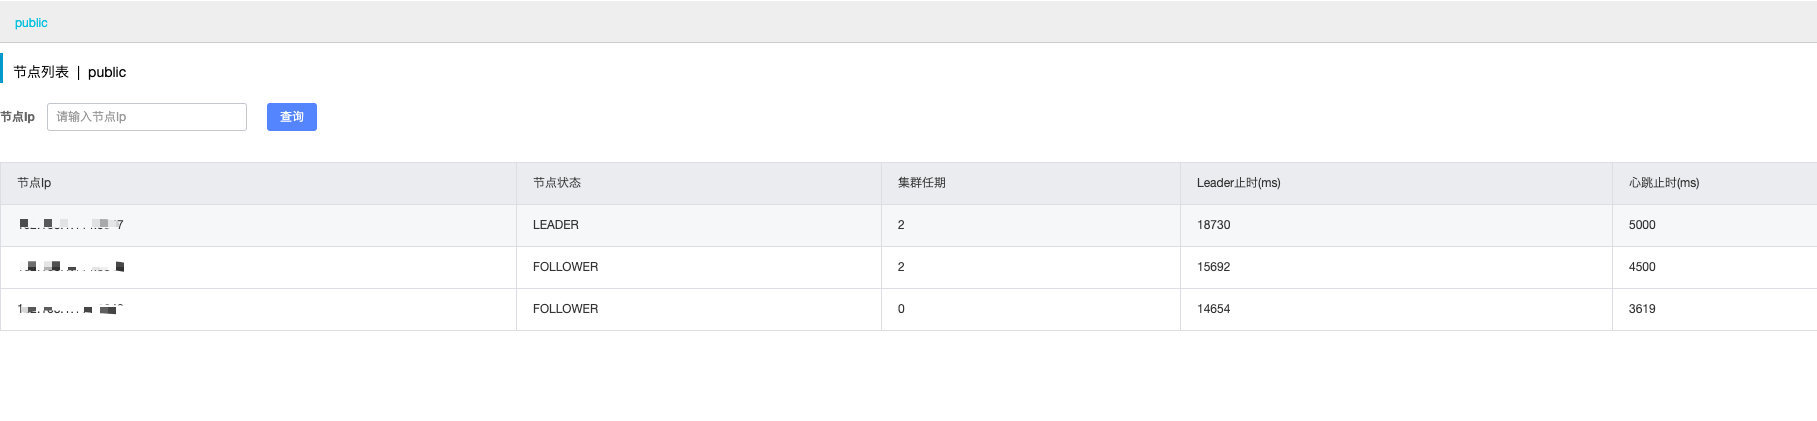Screen dimensions: 1817x421
Task: Click the heartbeat value 3619
Action: [x=1642, y=309]
